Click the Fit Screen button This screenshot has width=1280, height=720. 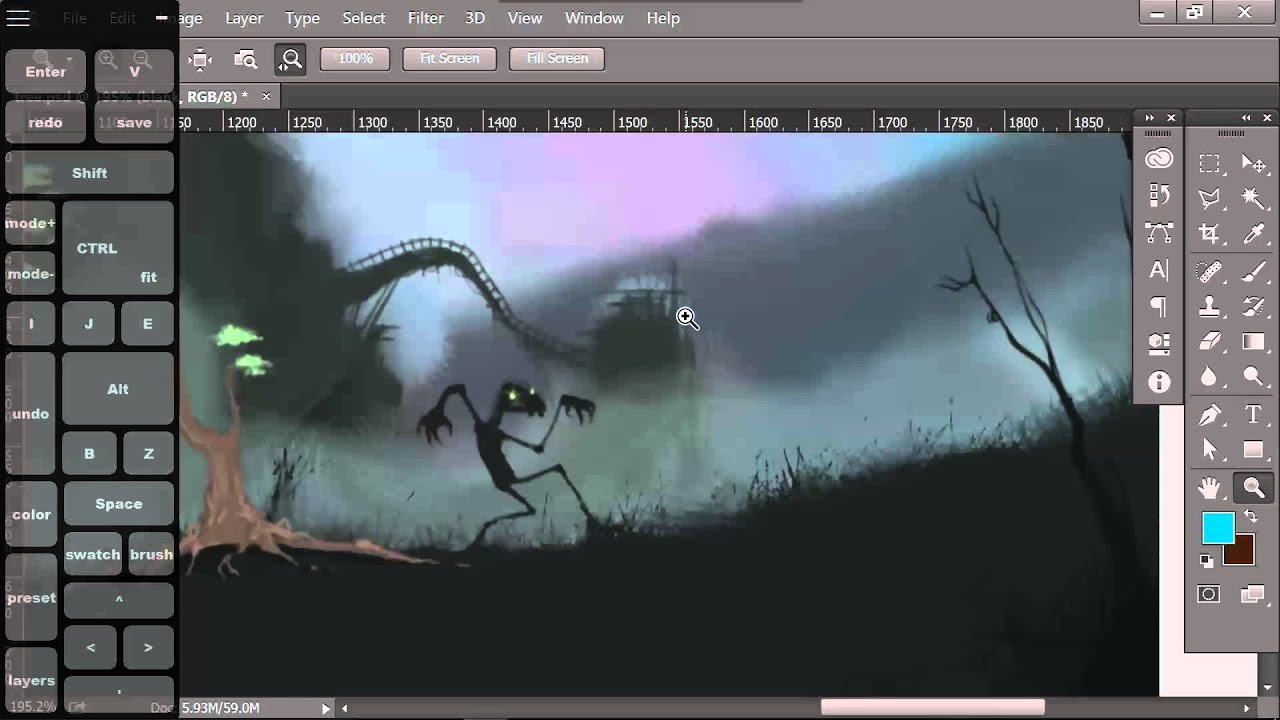[x=449, y=58]
